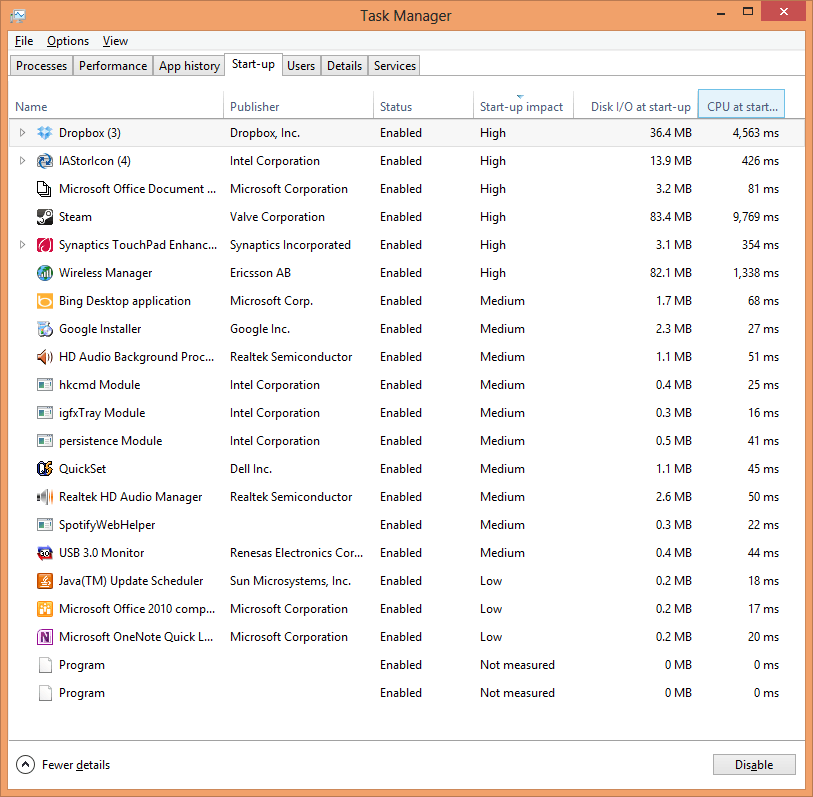Click the IAStorIcon row icon
Screen dimensions: 813x797
(45, 161)
